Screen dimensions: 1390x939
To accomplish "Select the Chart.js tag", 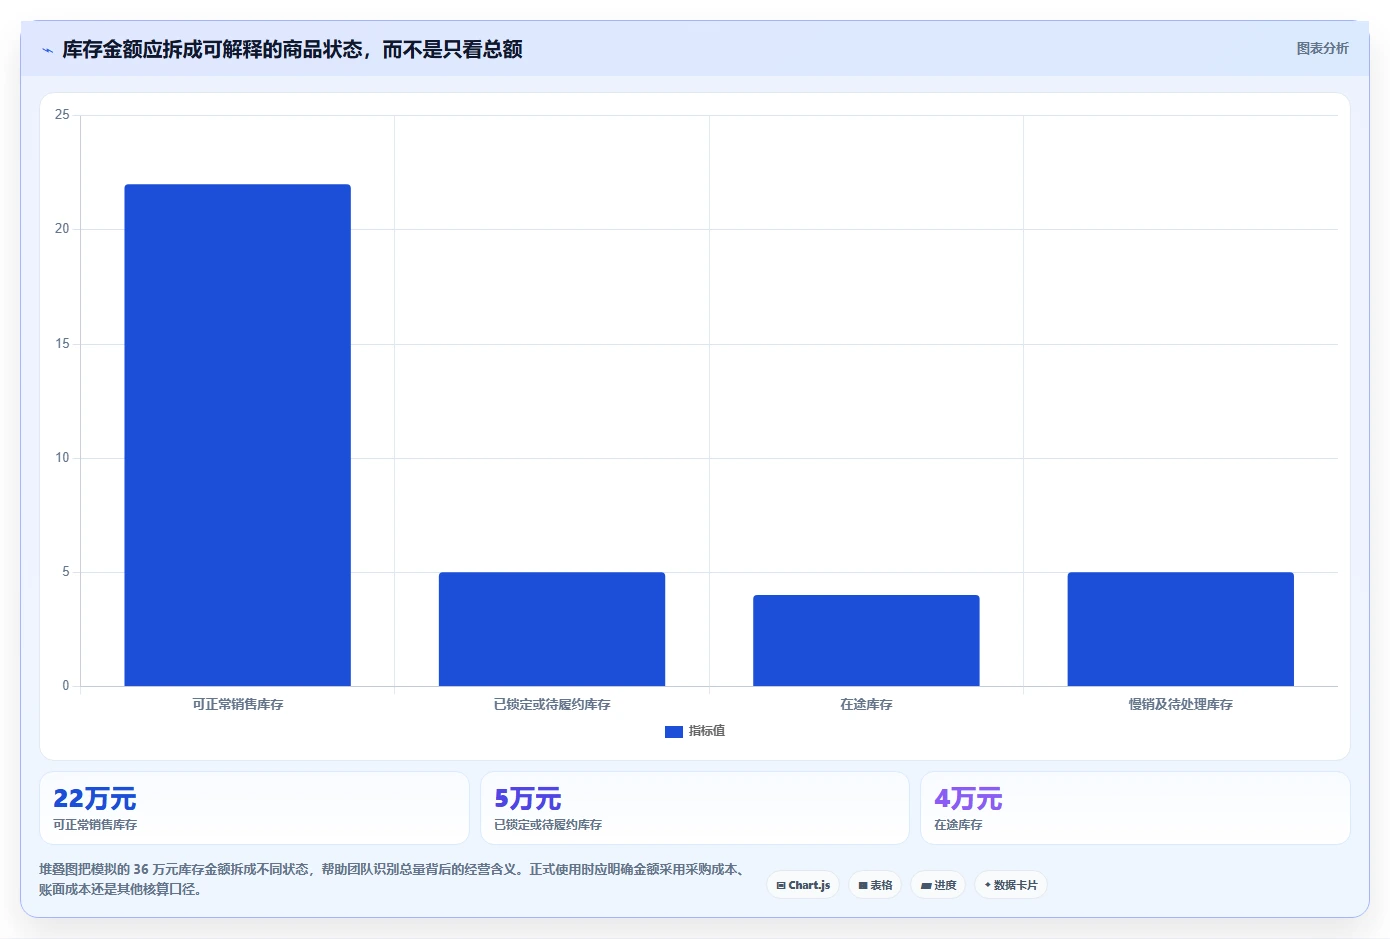I will pos(803,885).
